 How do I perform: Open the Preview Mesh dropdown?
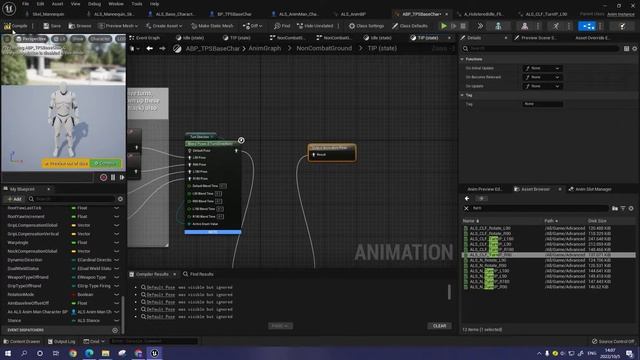118,26
